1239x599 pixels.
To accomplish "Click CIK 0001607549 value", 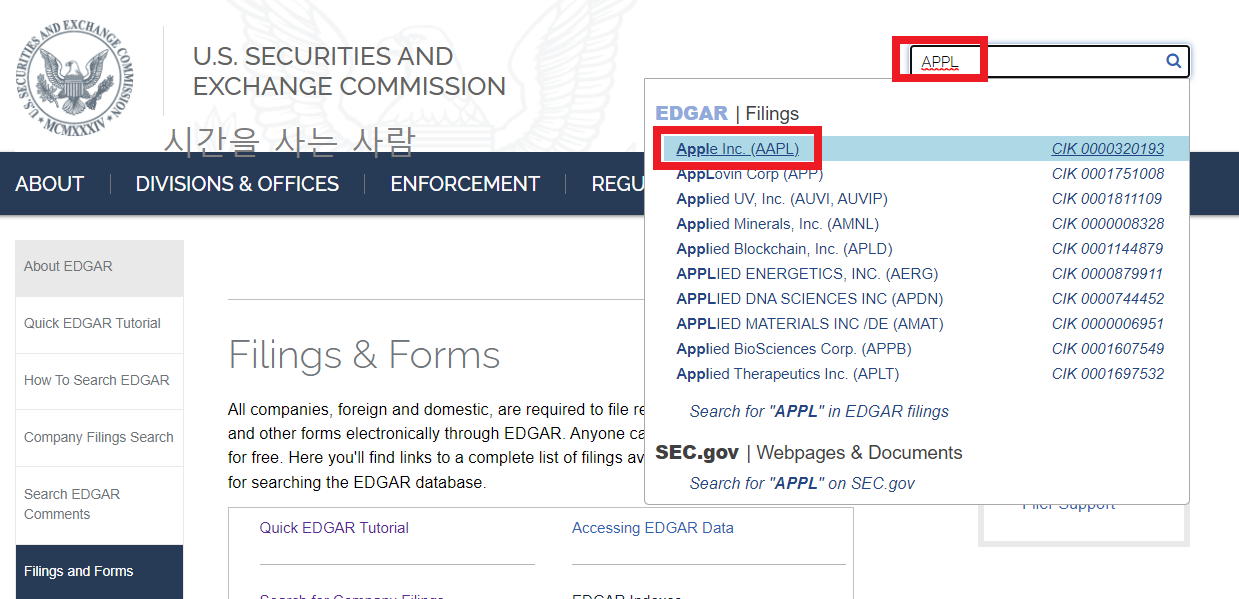I will (1108, 349).
